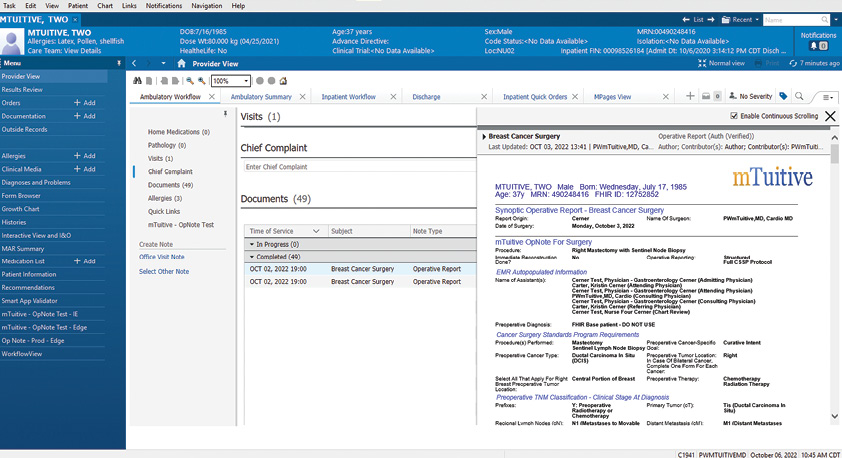The width and height of the screenshot is (842, 458).
Task: Close the Inpatient Quick Orders tab
Action: 575,97
